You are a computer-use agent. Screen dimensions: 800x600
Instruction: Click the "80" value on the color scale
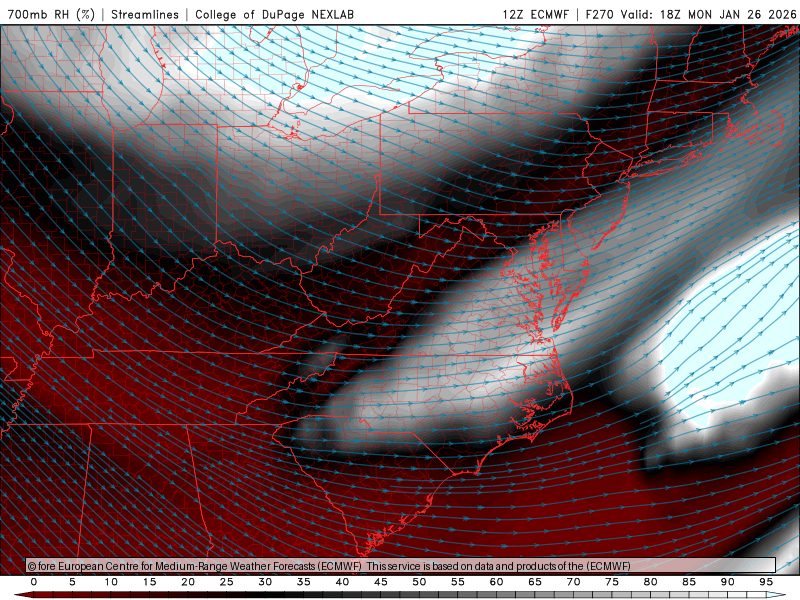point(650,582)
